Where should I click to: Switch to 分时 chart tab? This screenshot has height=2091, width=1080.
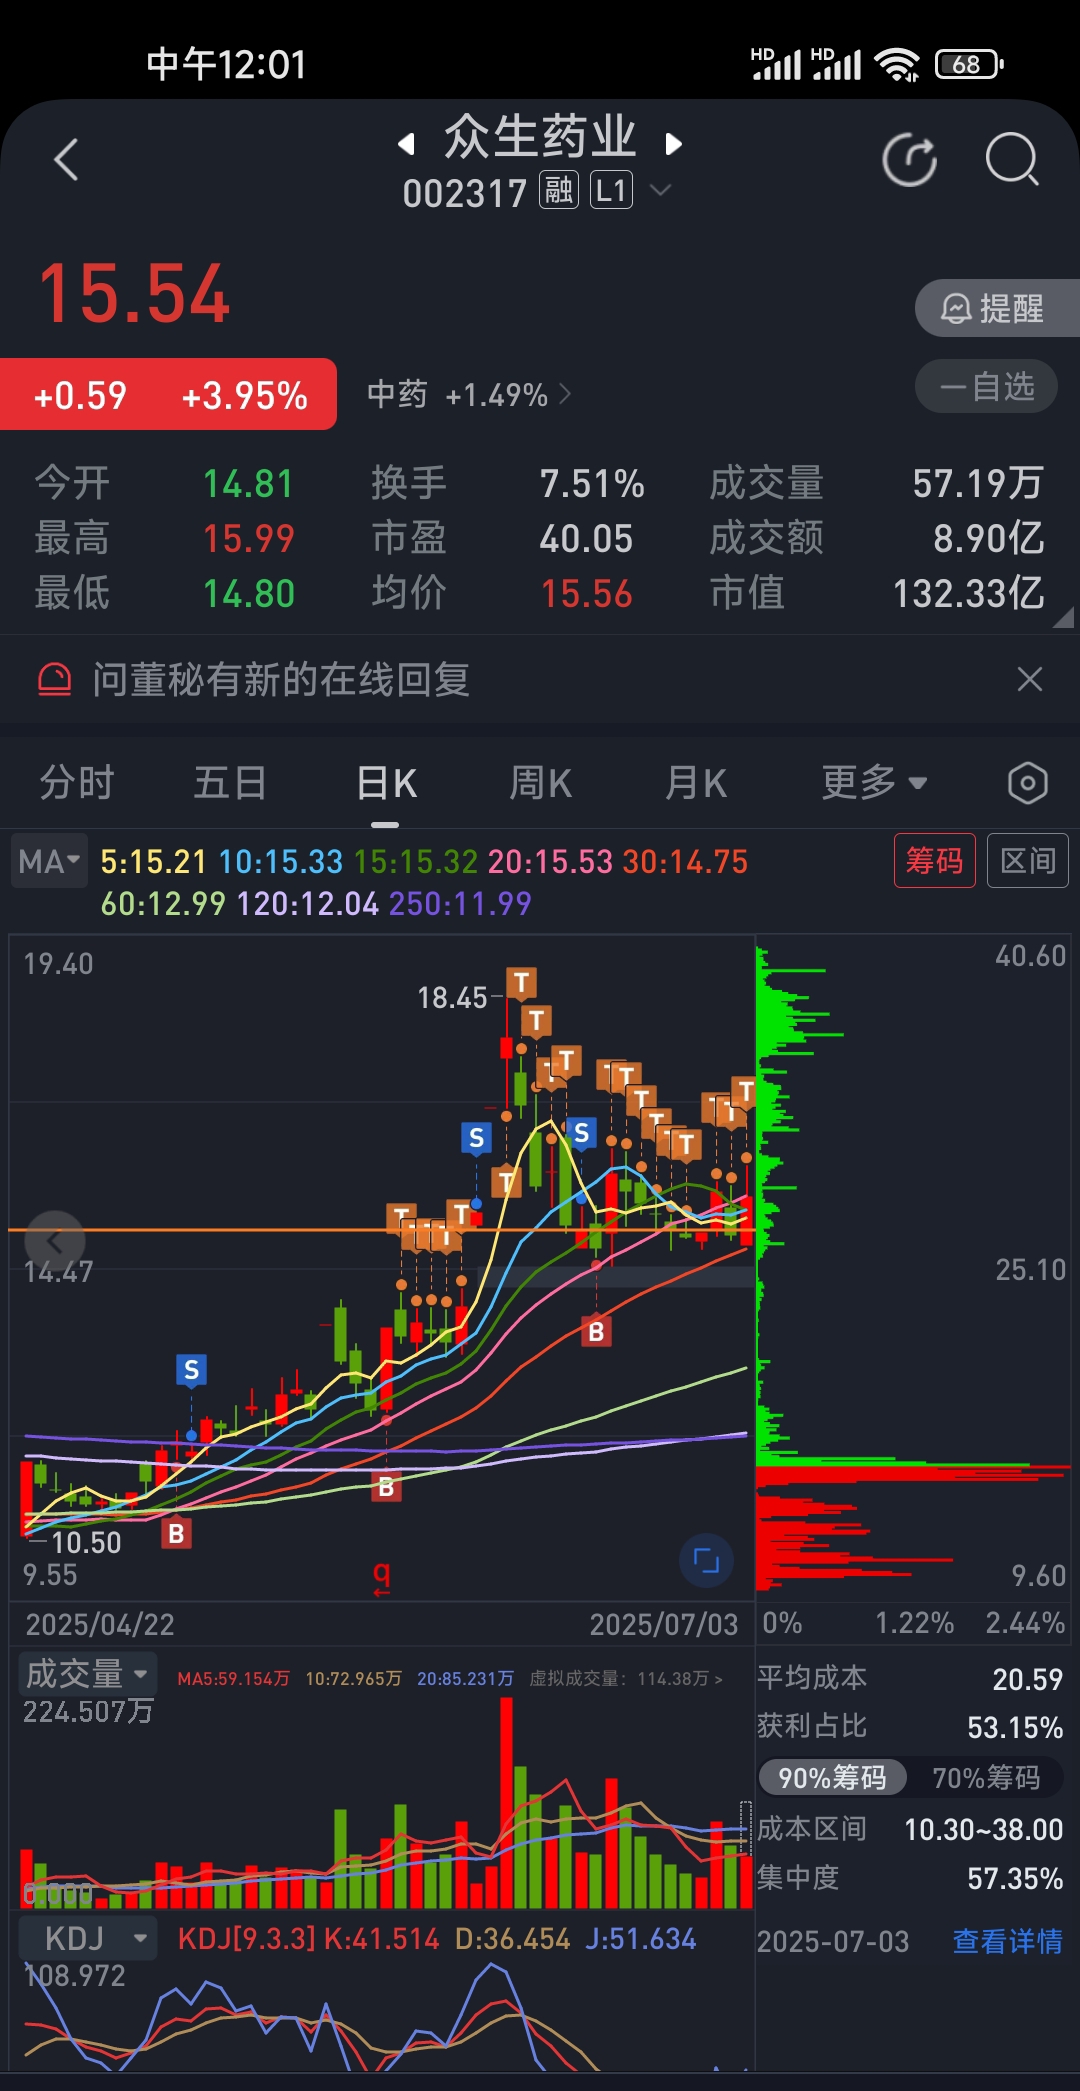click(77, 782)
